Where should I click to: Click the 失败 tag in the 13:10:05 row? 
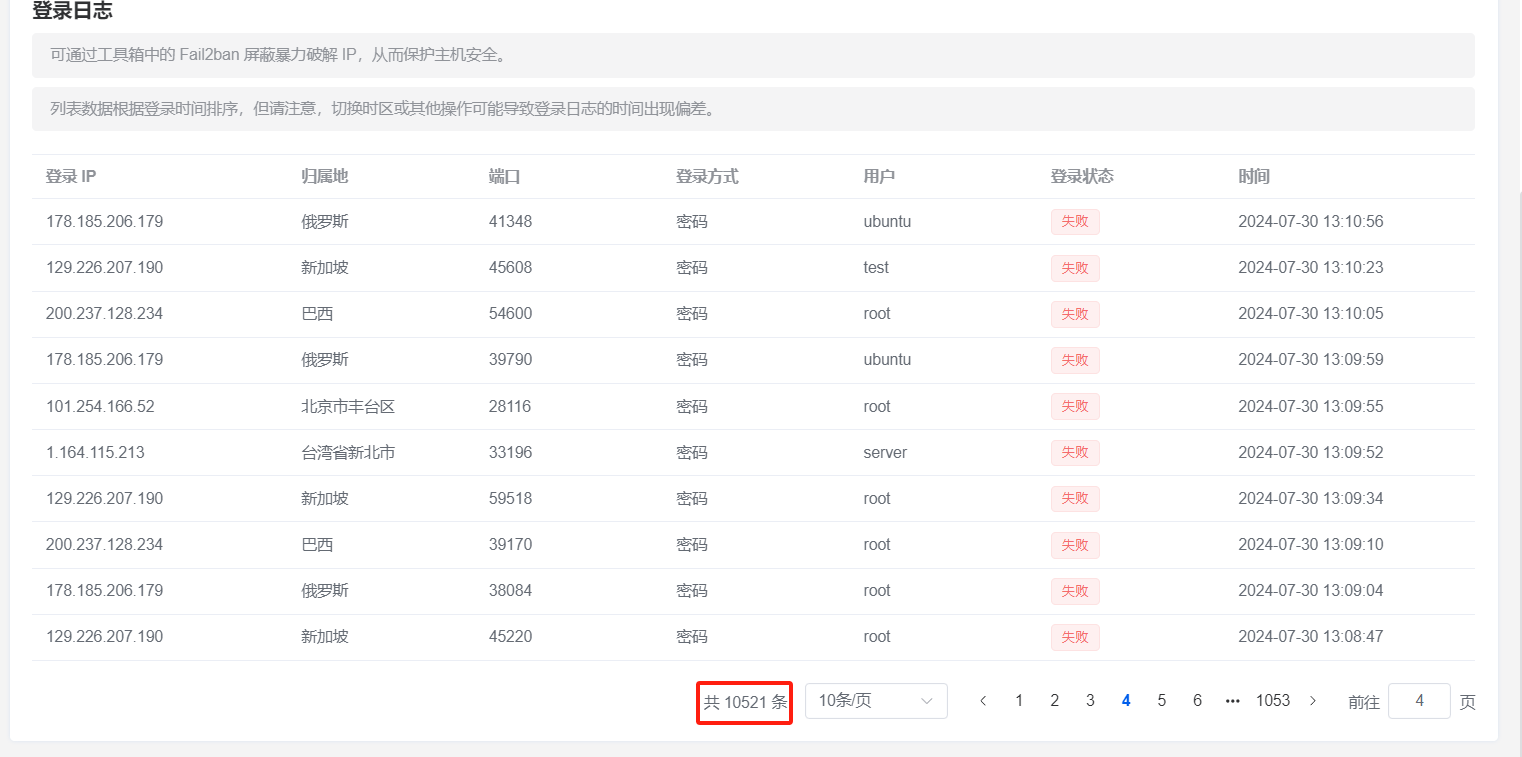1075,314
